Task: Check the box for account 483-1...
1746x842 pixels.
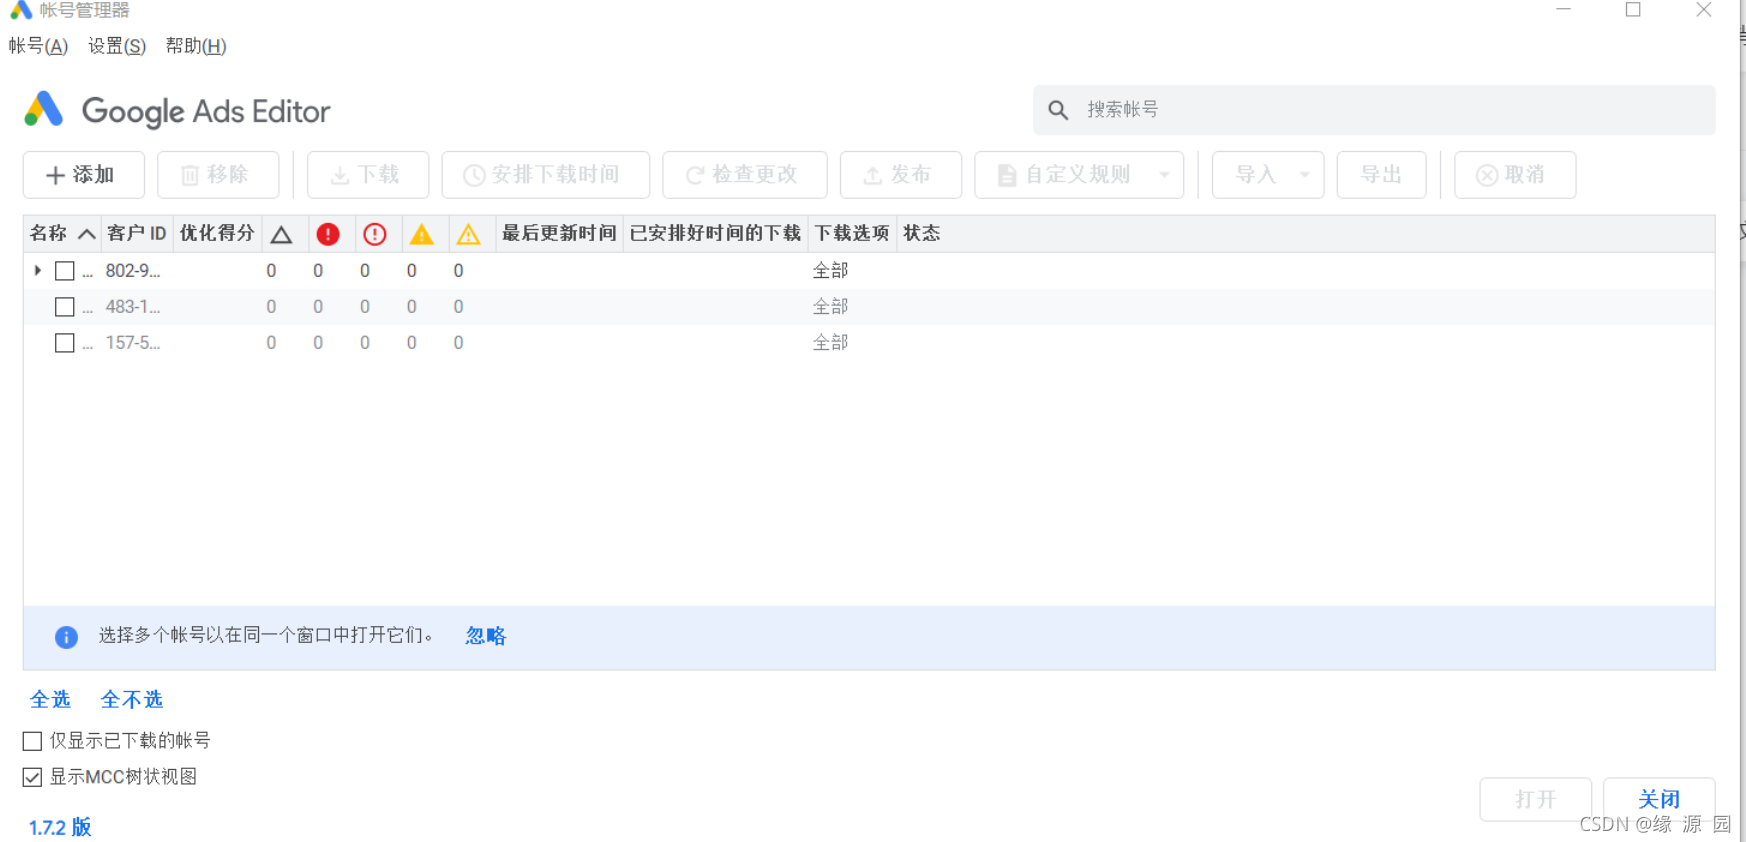Action: pos(65,307)
